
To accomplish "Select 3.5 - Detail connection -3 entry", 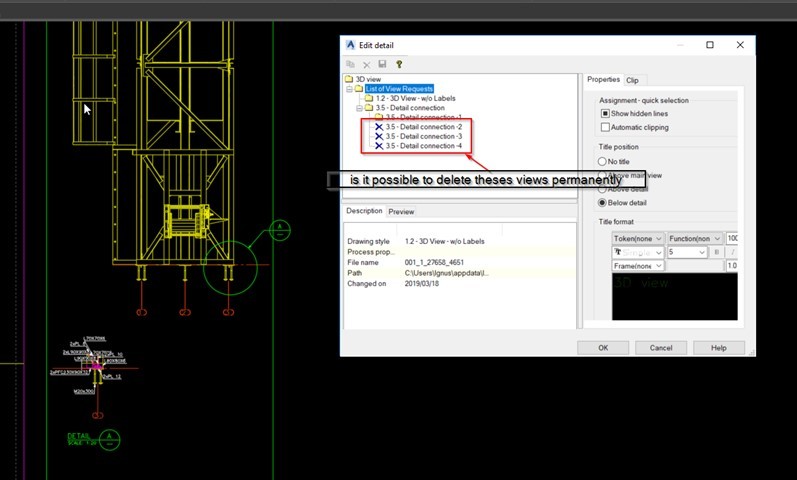I will pos(423,136).
